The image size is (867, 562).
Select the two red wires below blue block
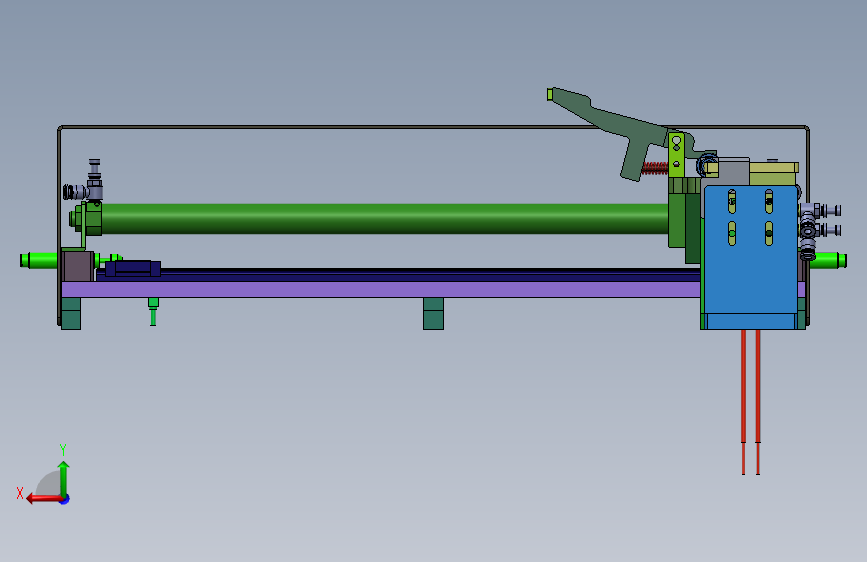(750, 402)
